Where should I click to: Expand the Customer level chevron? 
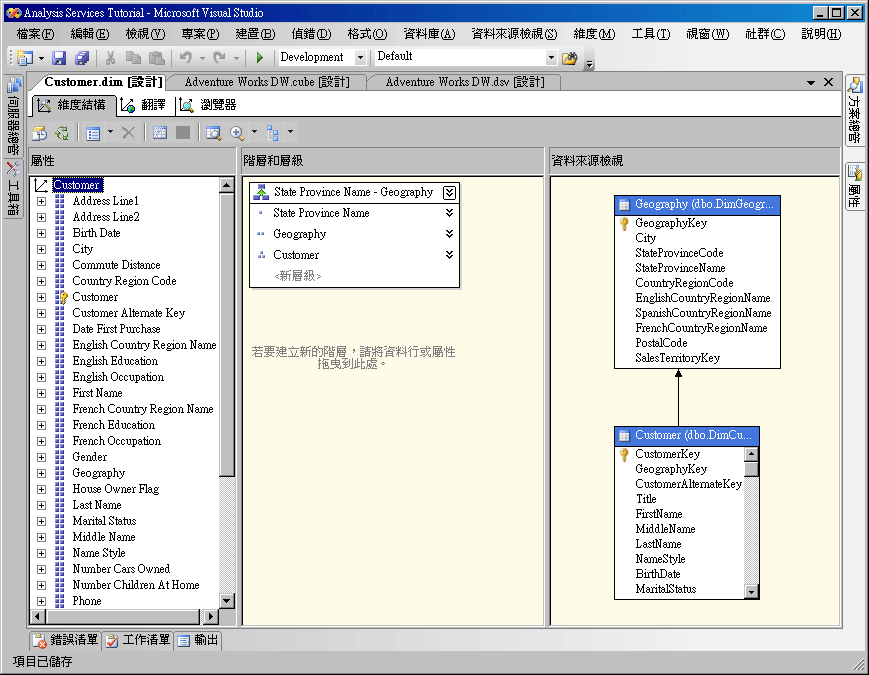coord(449,255)
